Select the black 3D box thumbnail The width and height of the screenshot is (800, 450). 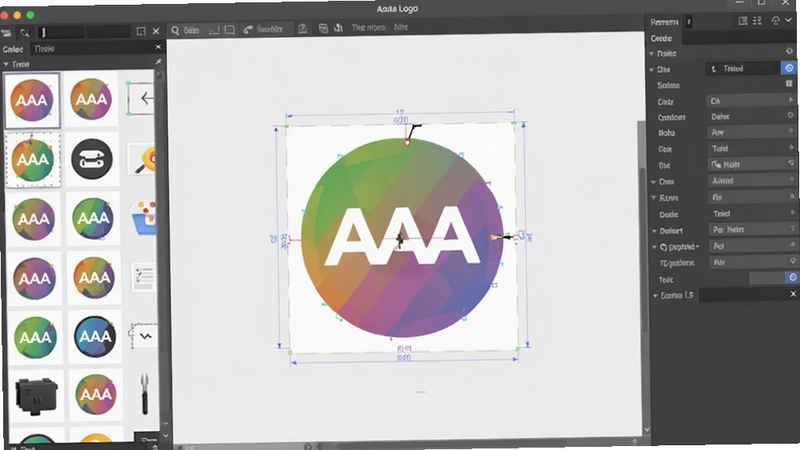click(36, 397)
